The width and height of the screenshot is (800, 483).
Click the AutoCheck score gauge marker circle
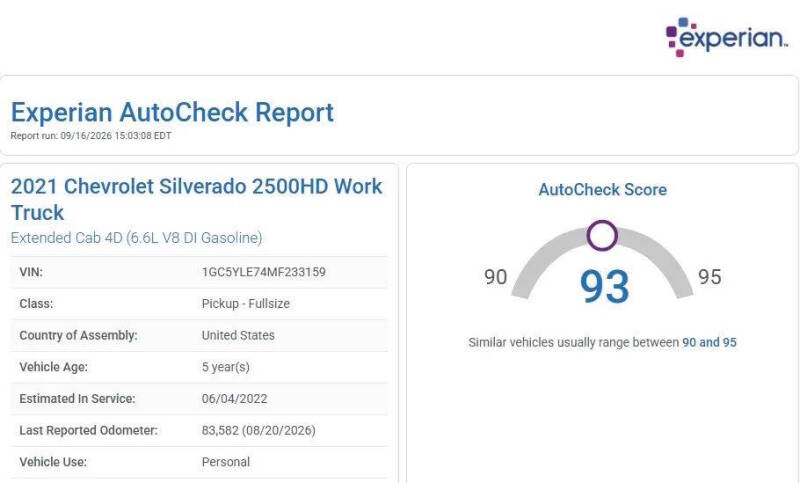pos(602,235)
